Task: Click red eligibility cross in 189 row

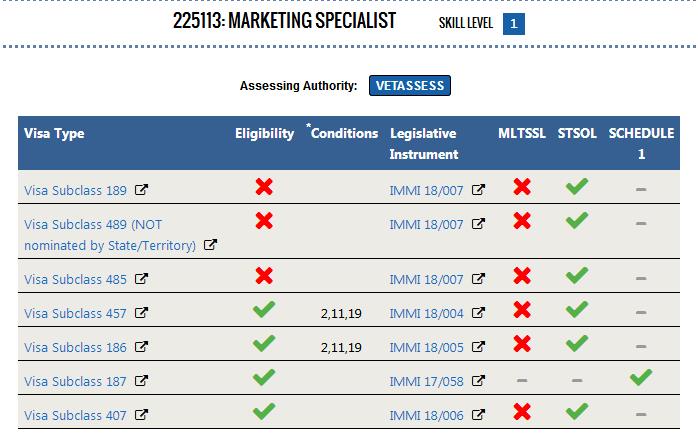Action: tap(264, 187)
